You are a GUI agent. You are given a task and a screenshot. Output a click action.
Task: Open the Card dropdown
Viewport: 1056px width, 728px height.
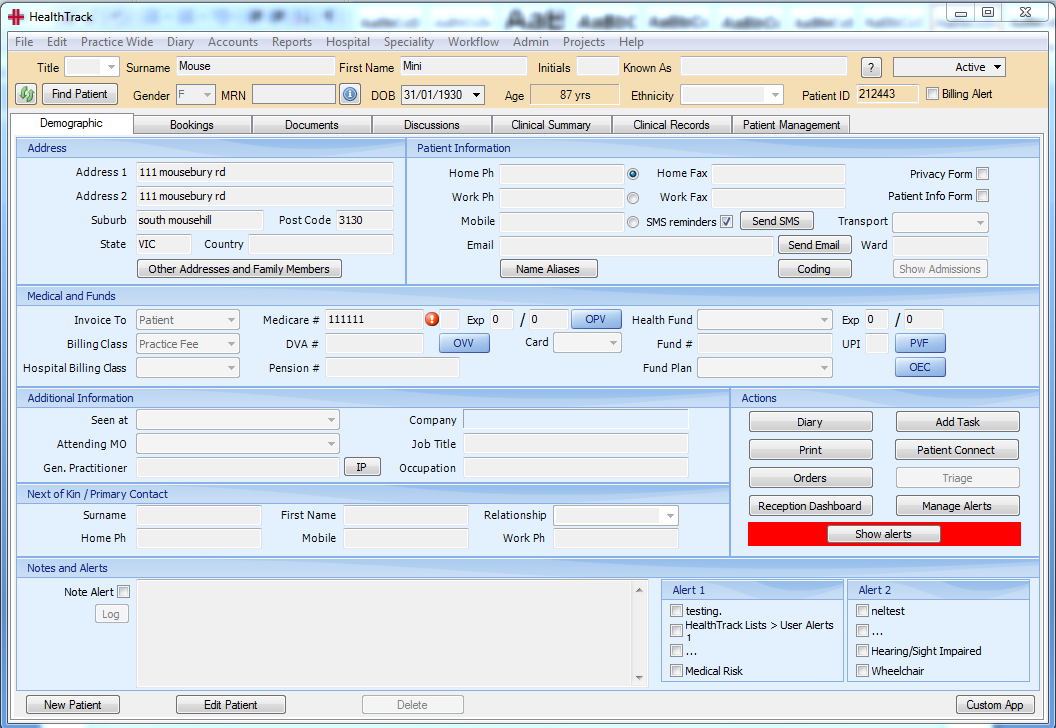(613, 343)
